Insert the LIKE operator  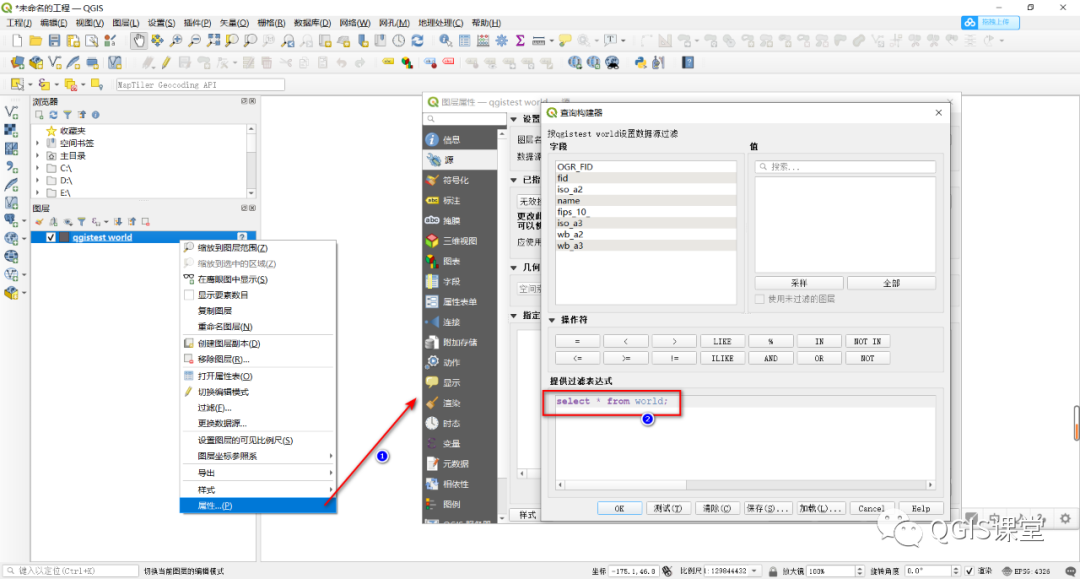(722, 341)
